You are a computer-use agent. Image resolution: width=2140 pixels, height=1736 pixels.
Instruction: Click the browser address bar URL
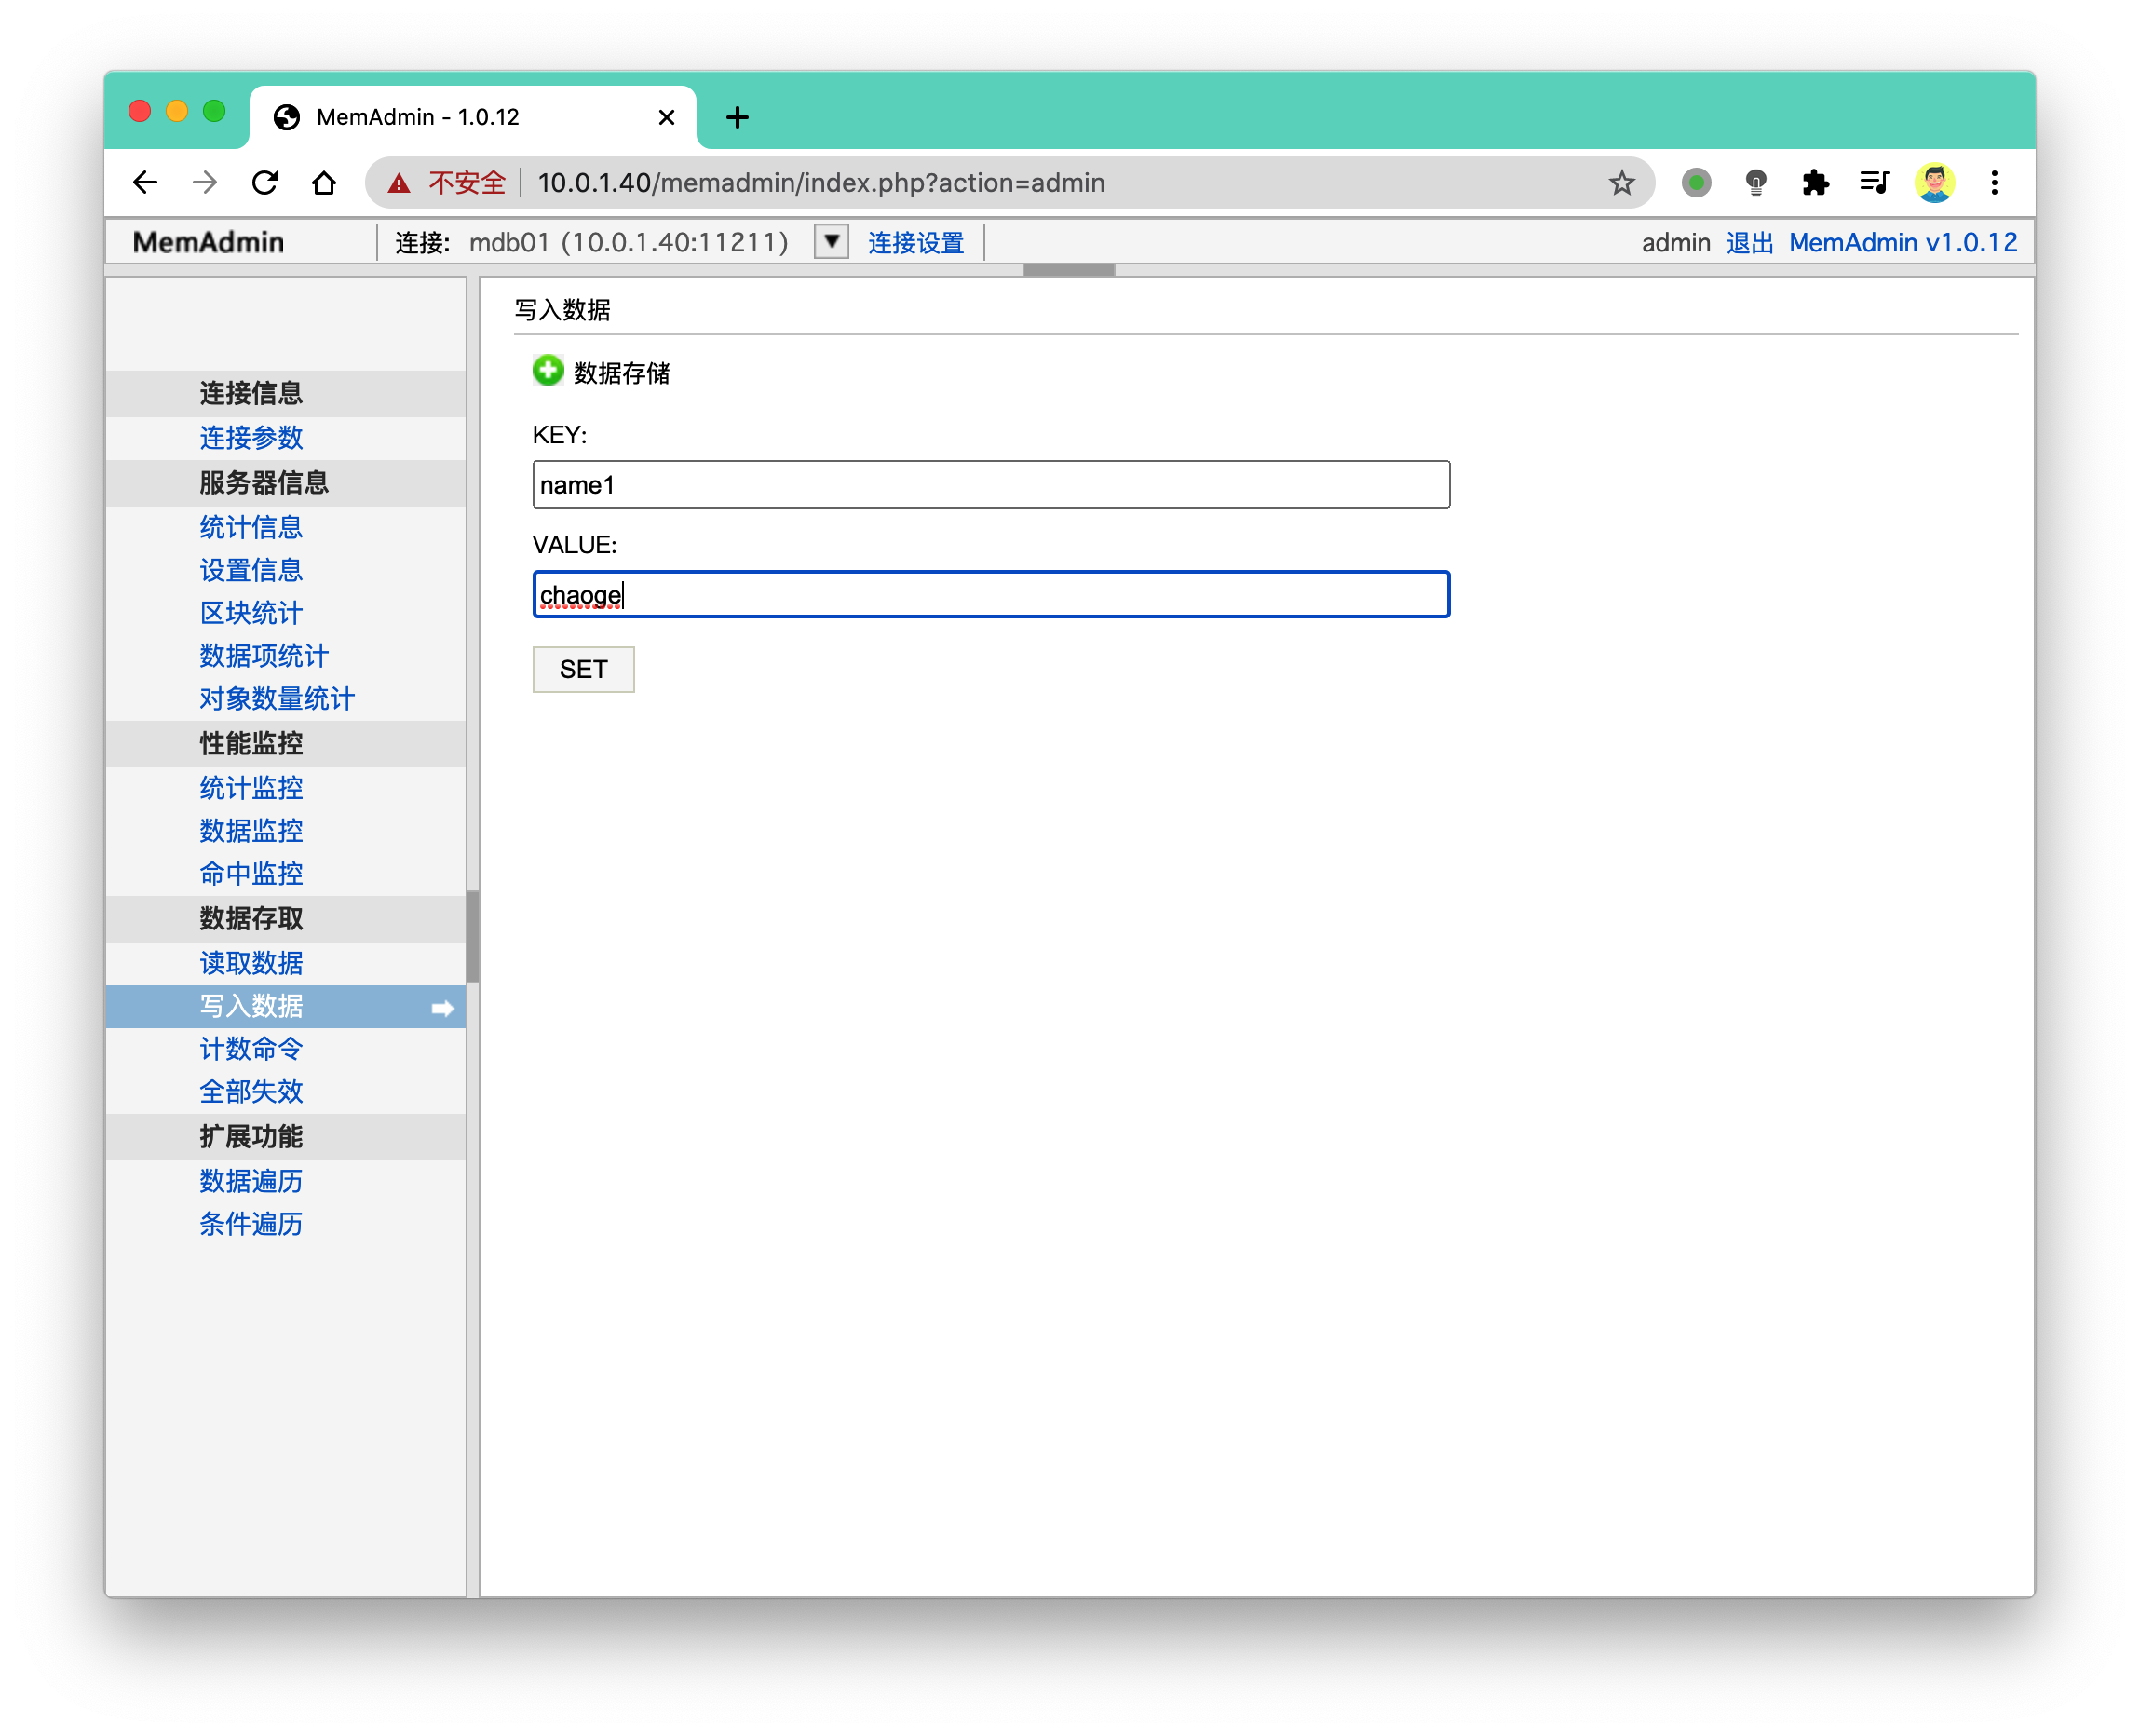[x=821, y=183]
